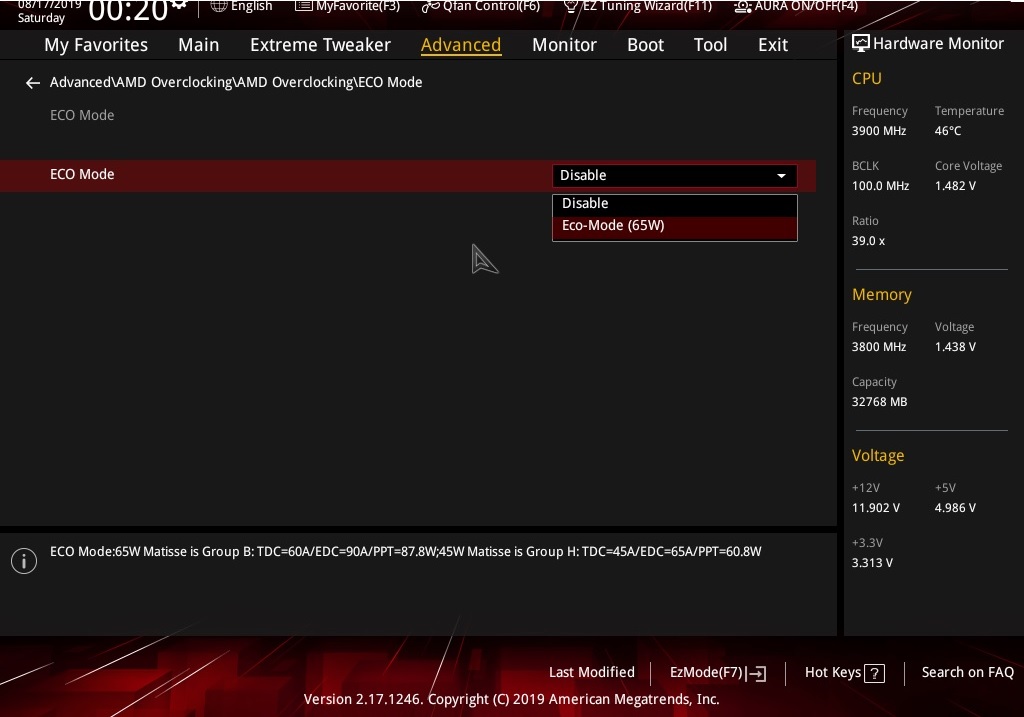
Task: Open the Boot tab
Action: [x=645, y=45]
